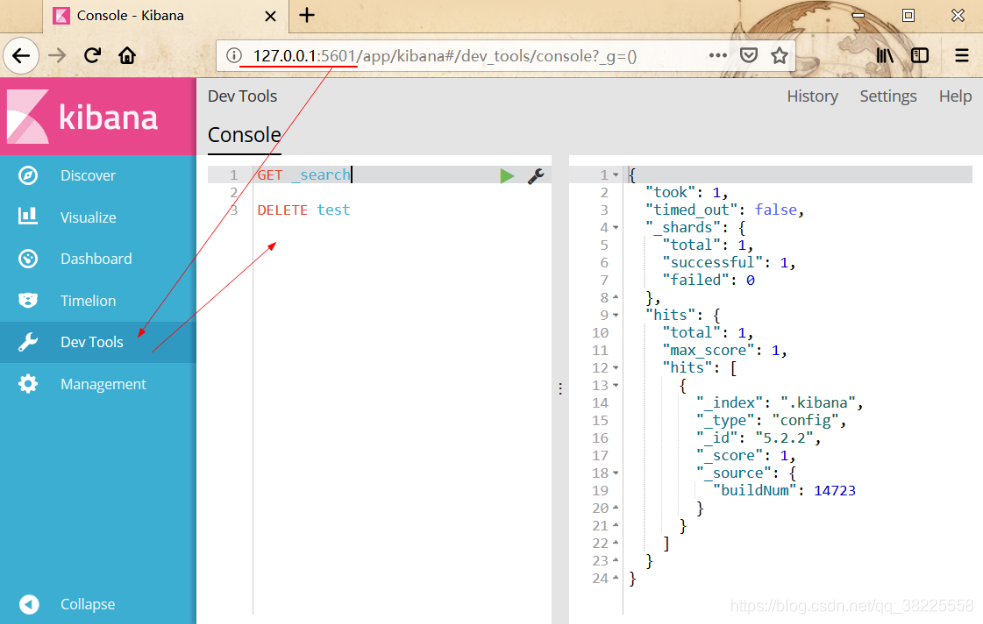Collapse the hits array at line 12
983x624 pixels.
(x=616, y=368)
